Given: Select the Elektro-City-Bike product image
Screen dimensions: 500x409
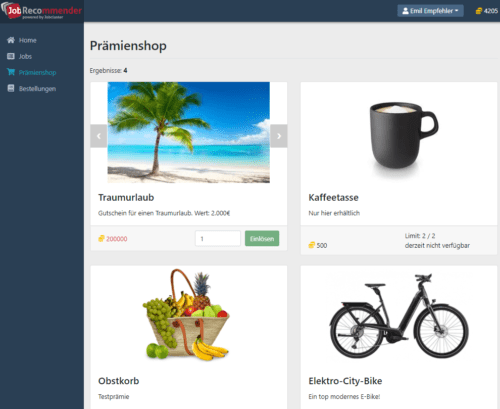Looking at the screenshot, I should (x=399, y=316).
